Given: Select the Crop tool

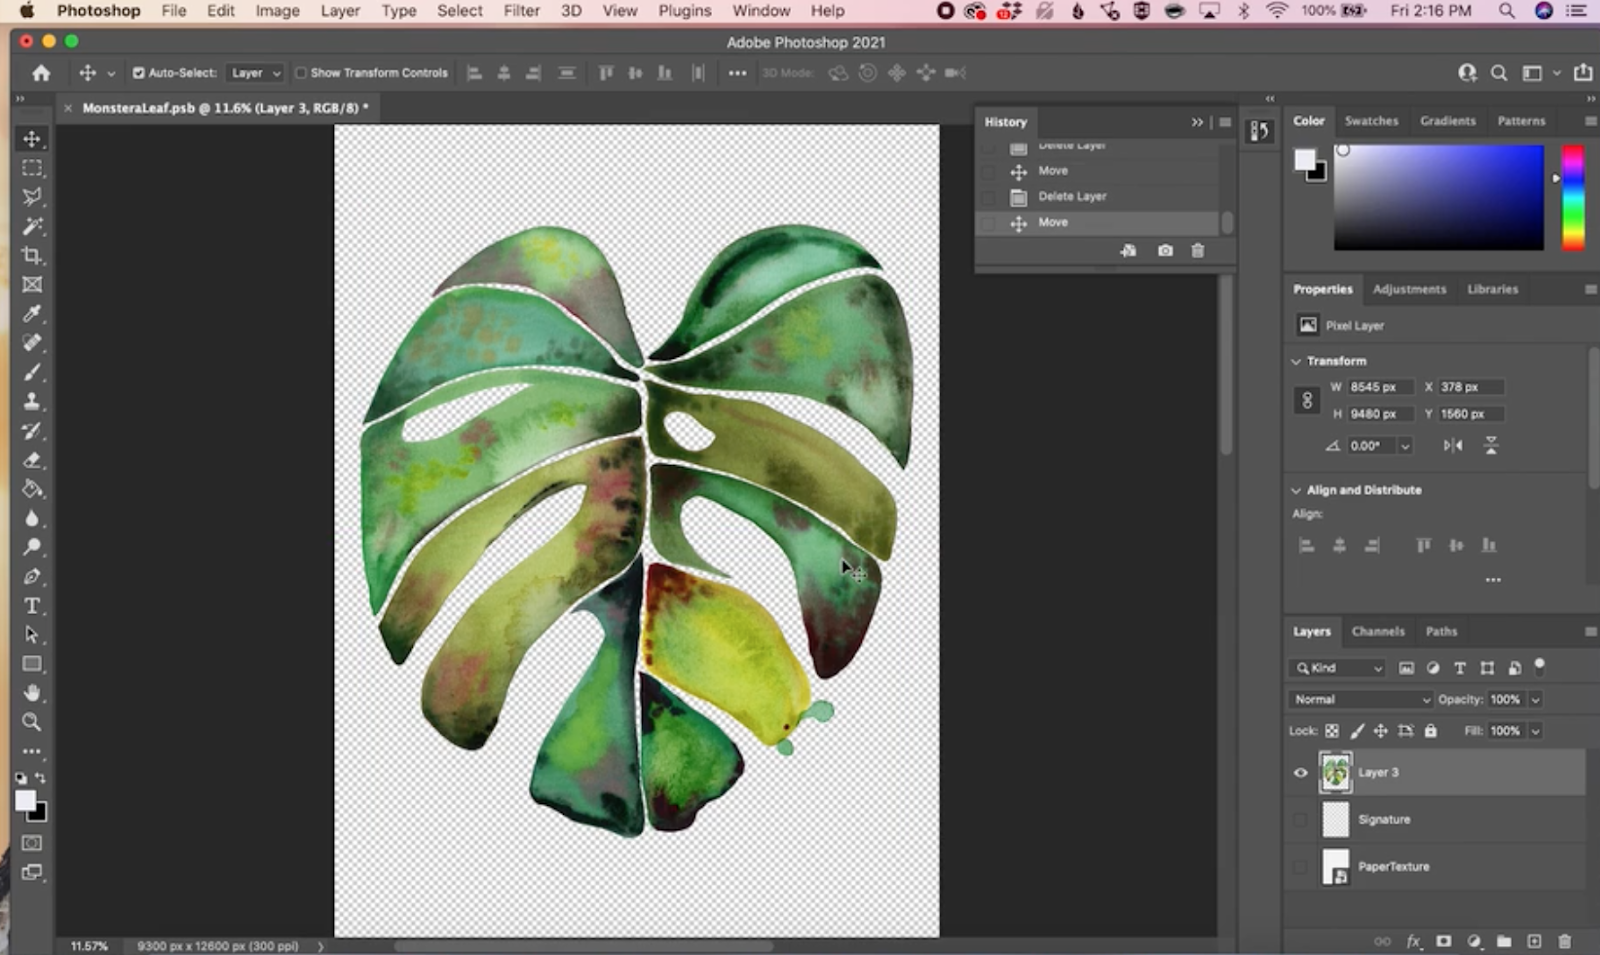Looking at the screenshot, I should click(32, 255).
